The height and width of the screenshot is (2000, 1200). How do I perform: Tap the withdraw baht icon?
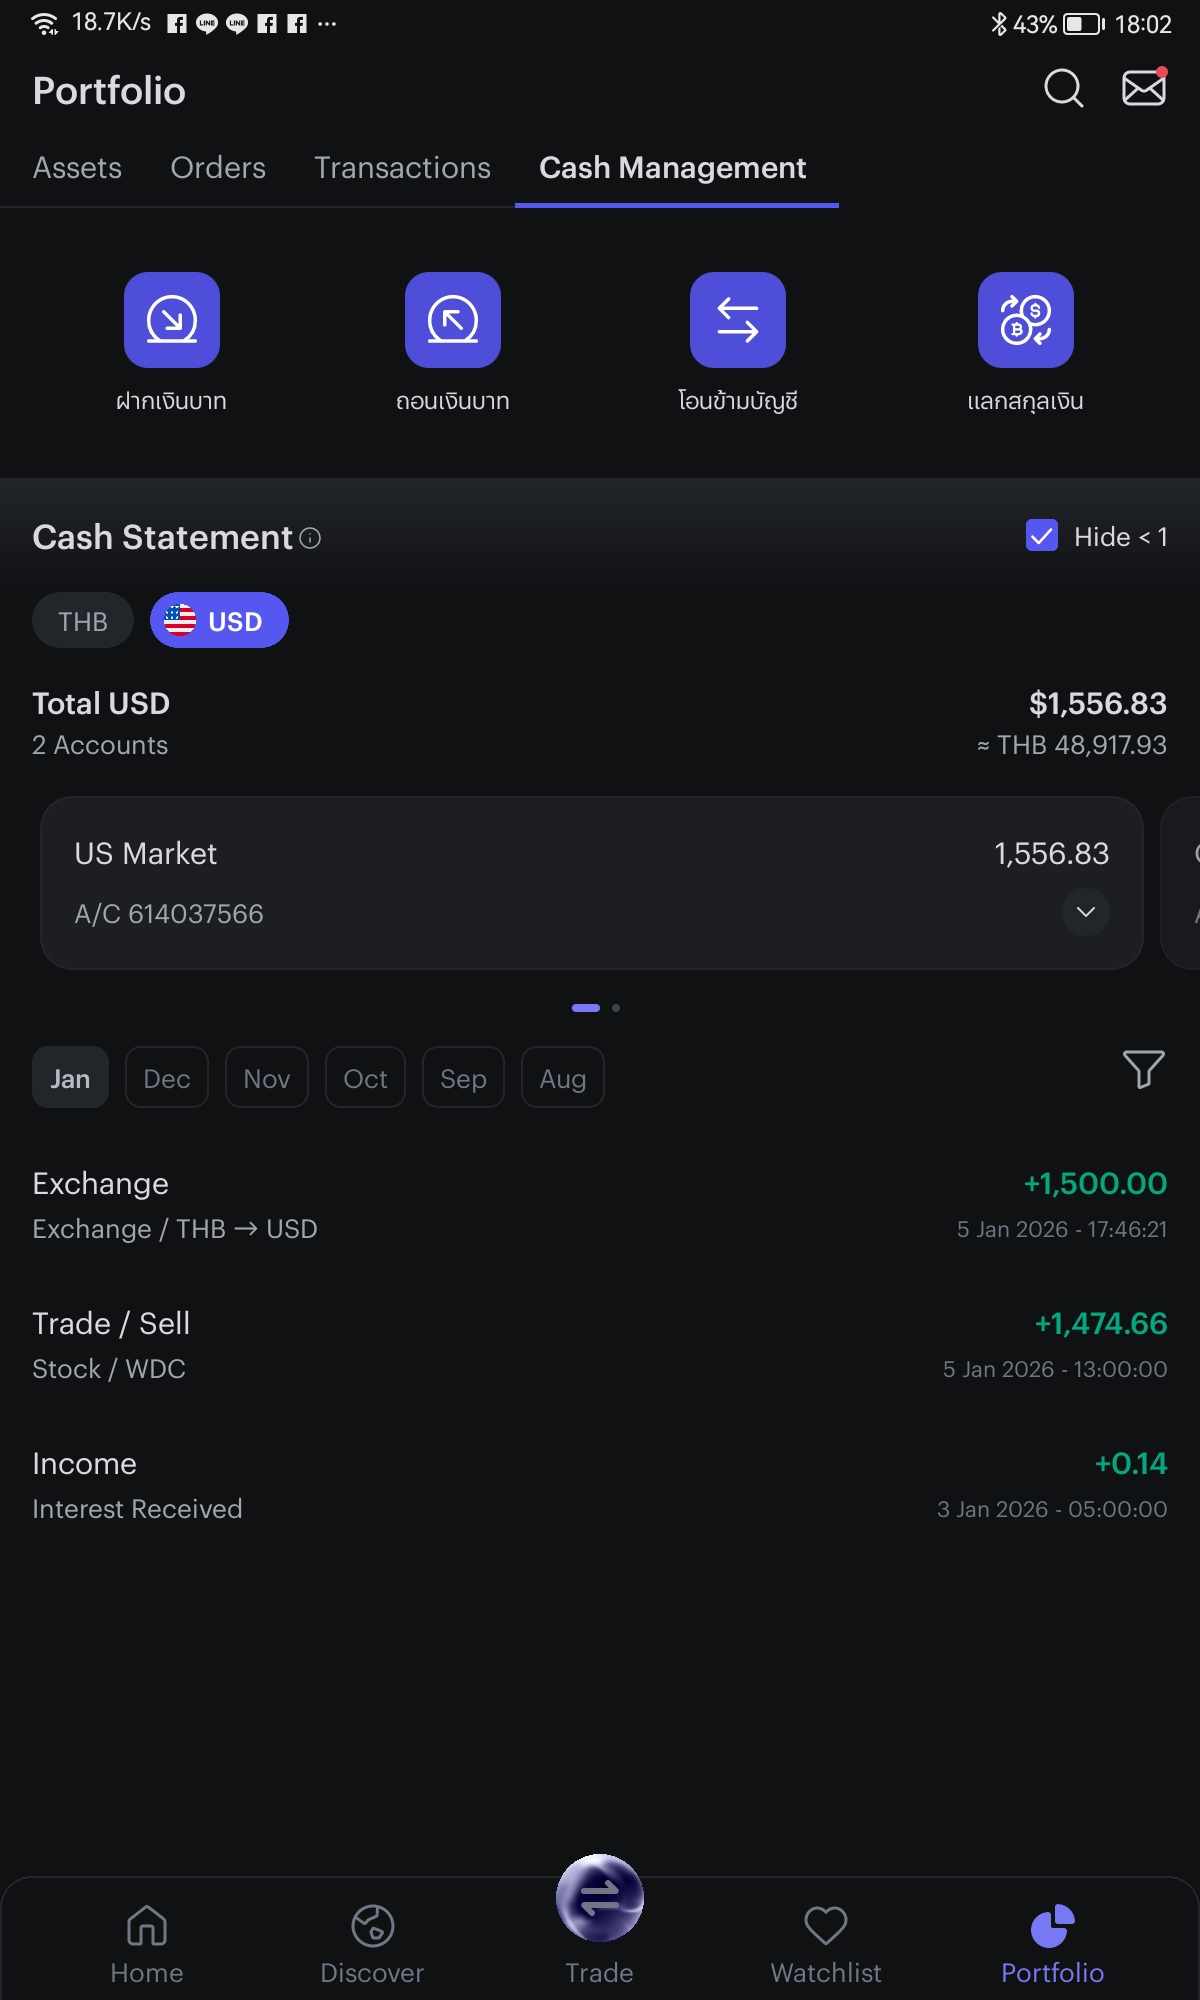453,320
